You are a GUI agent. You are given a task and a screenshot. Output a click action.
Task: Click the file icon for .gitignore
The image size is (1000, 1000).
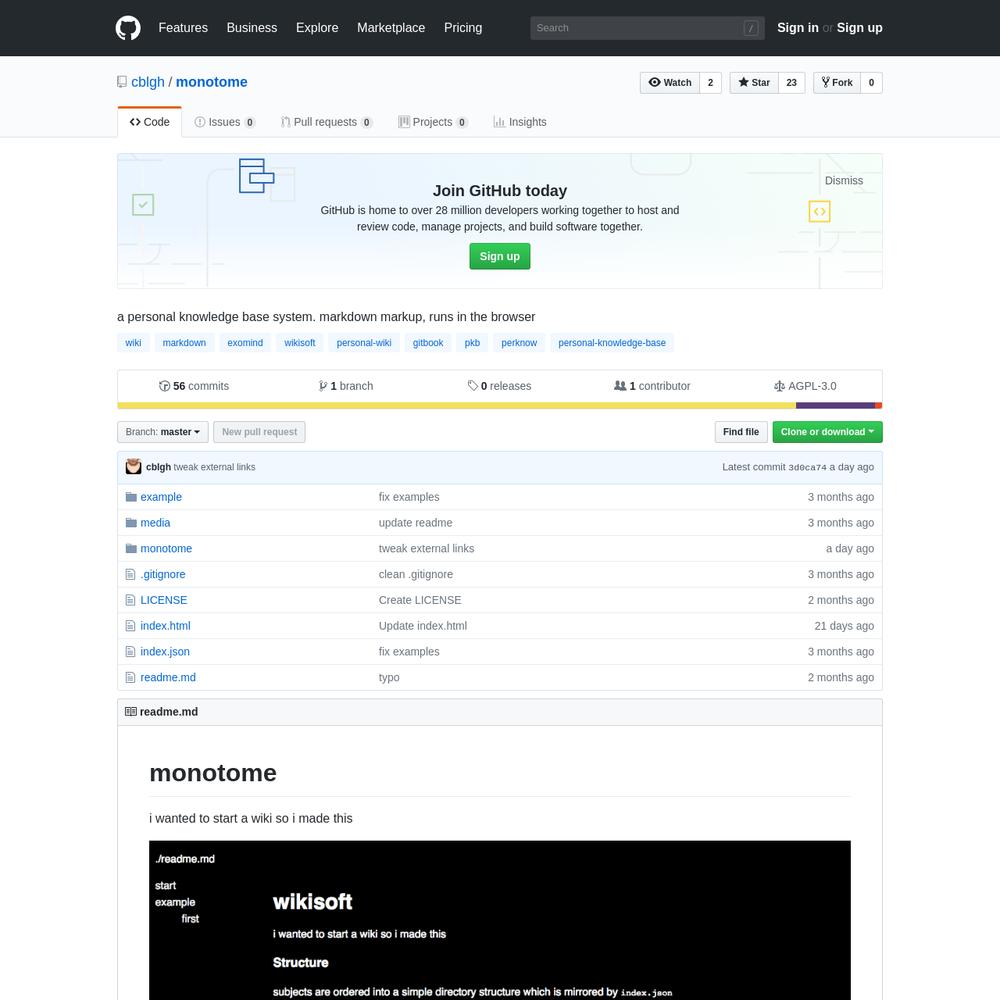[x=130, y=574]
